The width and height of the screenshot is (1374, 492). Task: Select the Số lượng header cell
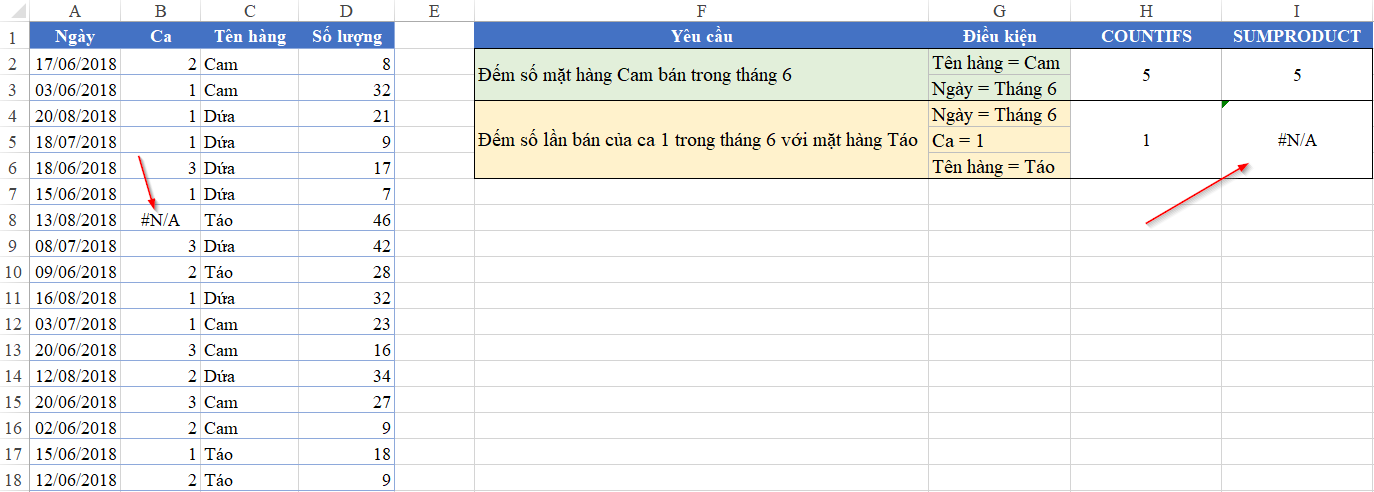[x=346, y=36]
